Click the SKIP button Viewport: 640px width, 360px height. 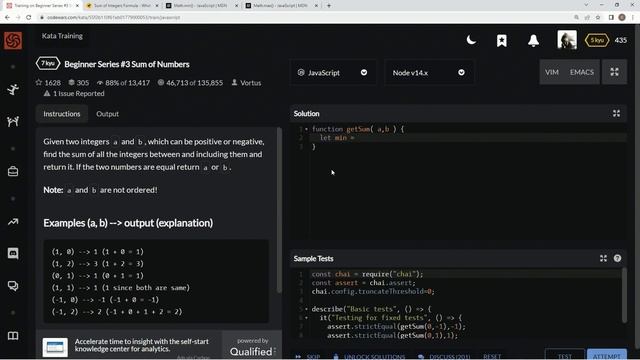309,357
